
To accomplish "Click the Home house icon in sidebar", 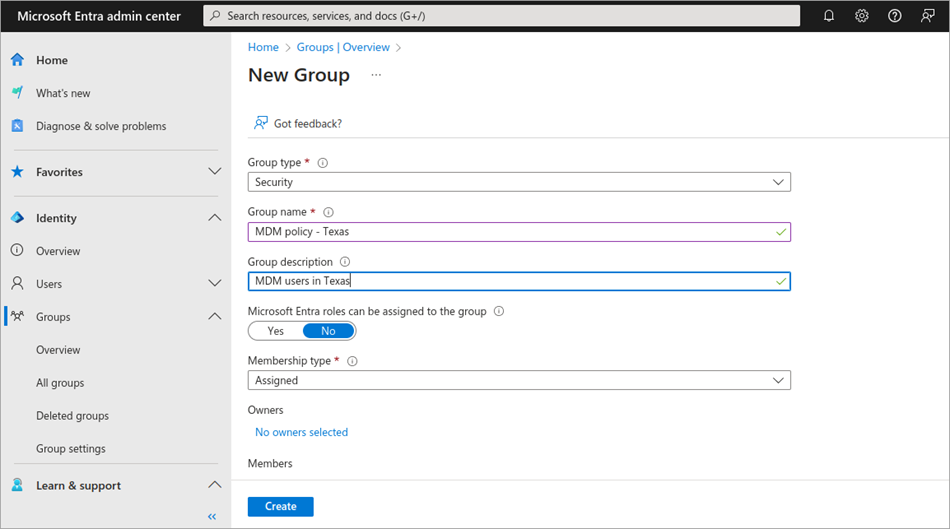I will [x=18, y=60].
